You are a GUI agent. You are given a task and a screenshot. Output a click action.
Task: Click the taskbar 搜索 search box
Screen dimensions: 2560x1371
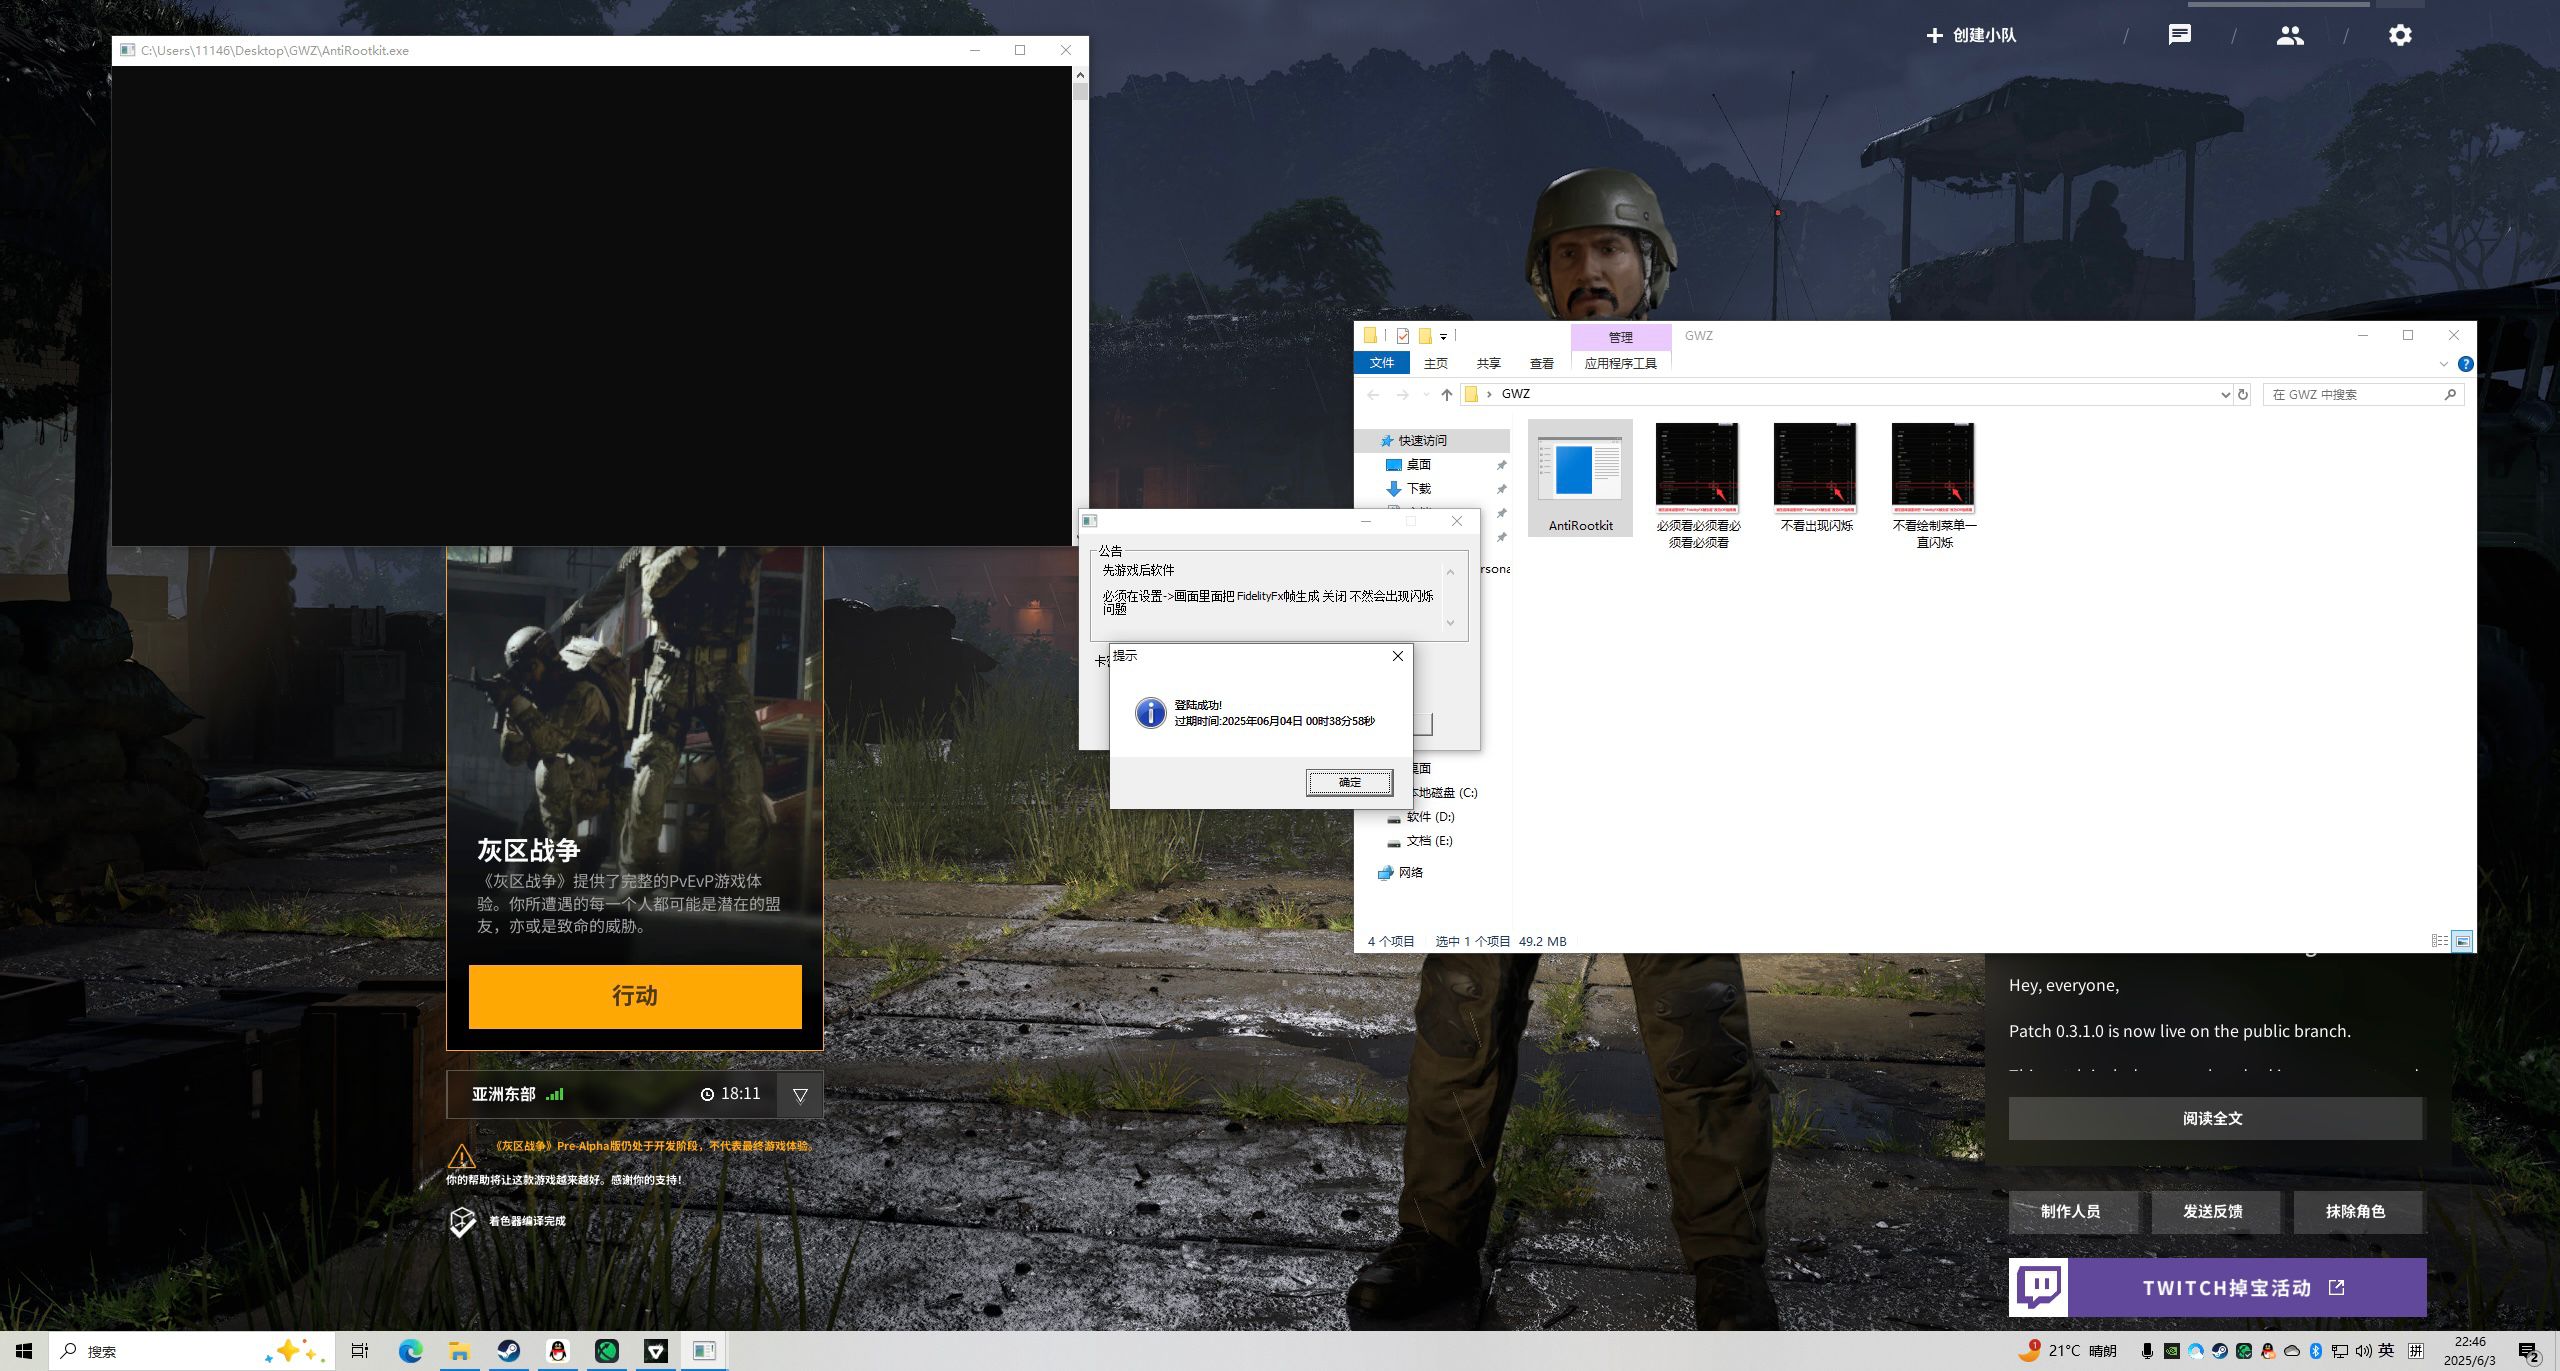click(190, 1351)
